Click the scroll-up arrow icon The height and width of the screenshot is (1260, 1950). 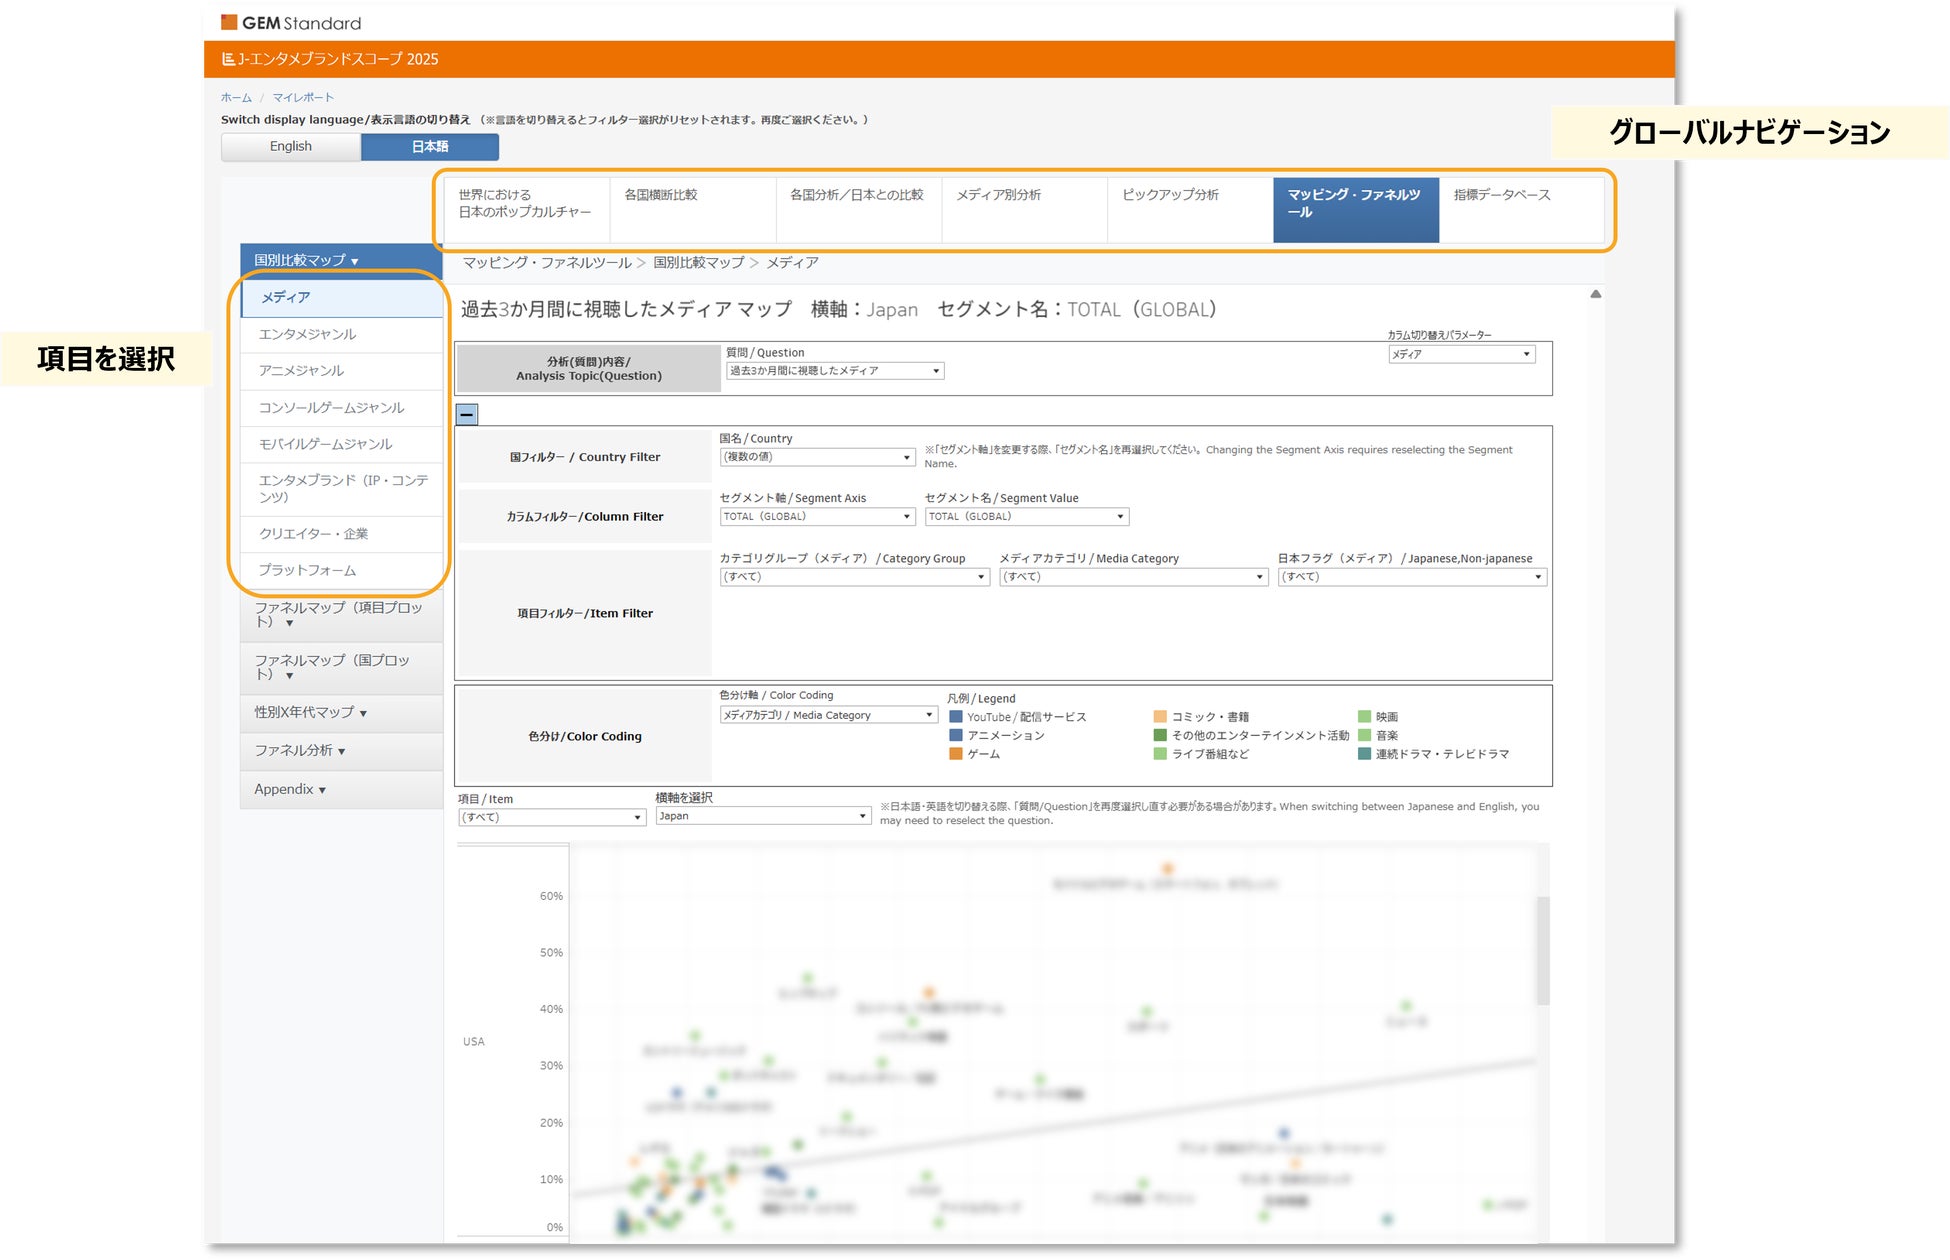pyautogui.click(x=1596, y=294)
